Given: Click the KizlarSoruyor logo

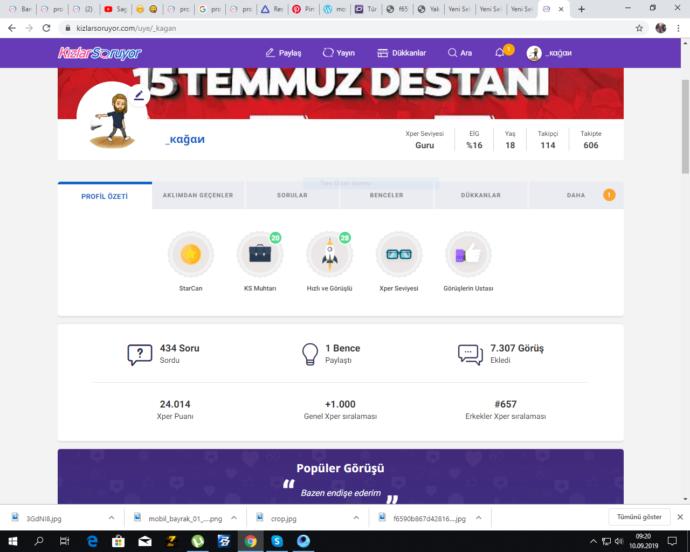Looking at the screenshot, I should point(99,53).
